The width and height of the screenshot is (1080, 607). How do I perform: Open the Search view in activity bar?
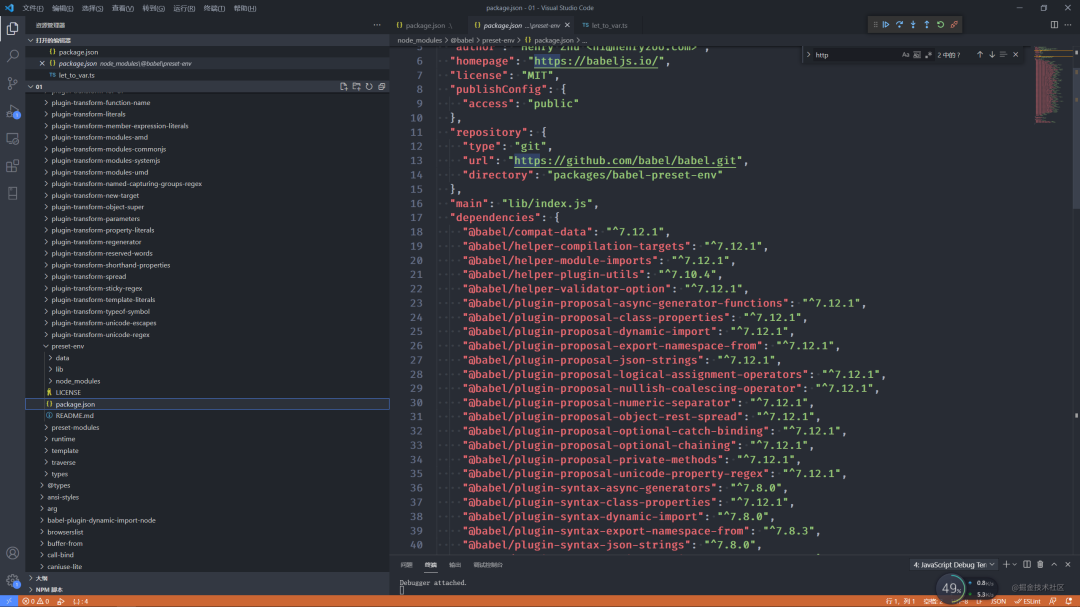[13, 58]
